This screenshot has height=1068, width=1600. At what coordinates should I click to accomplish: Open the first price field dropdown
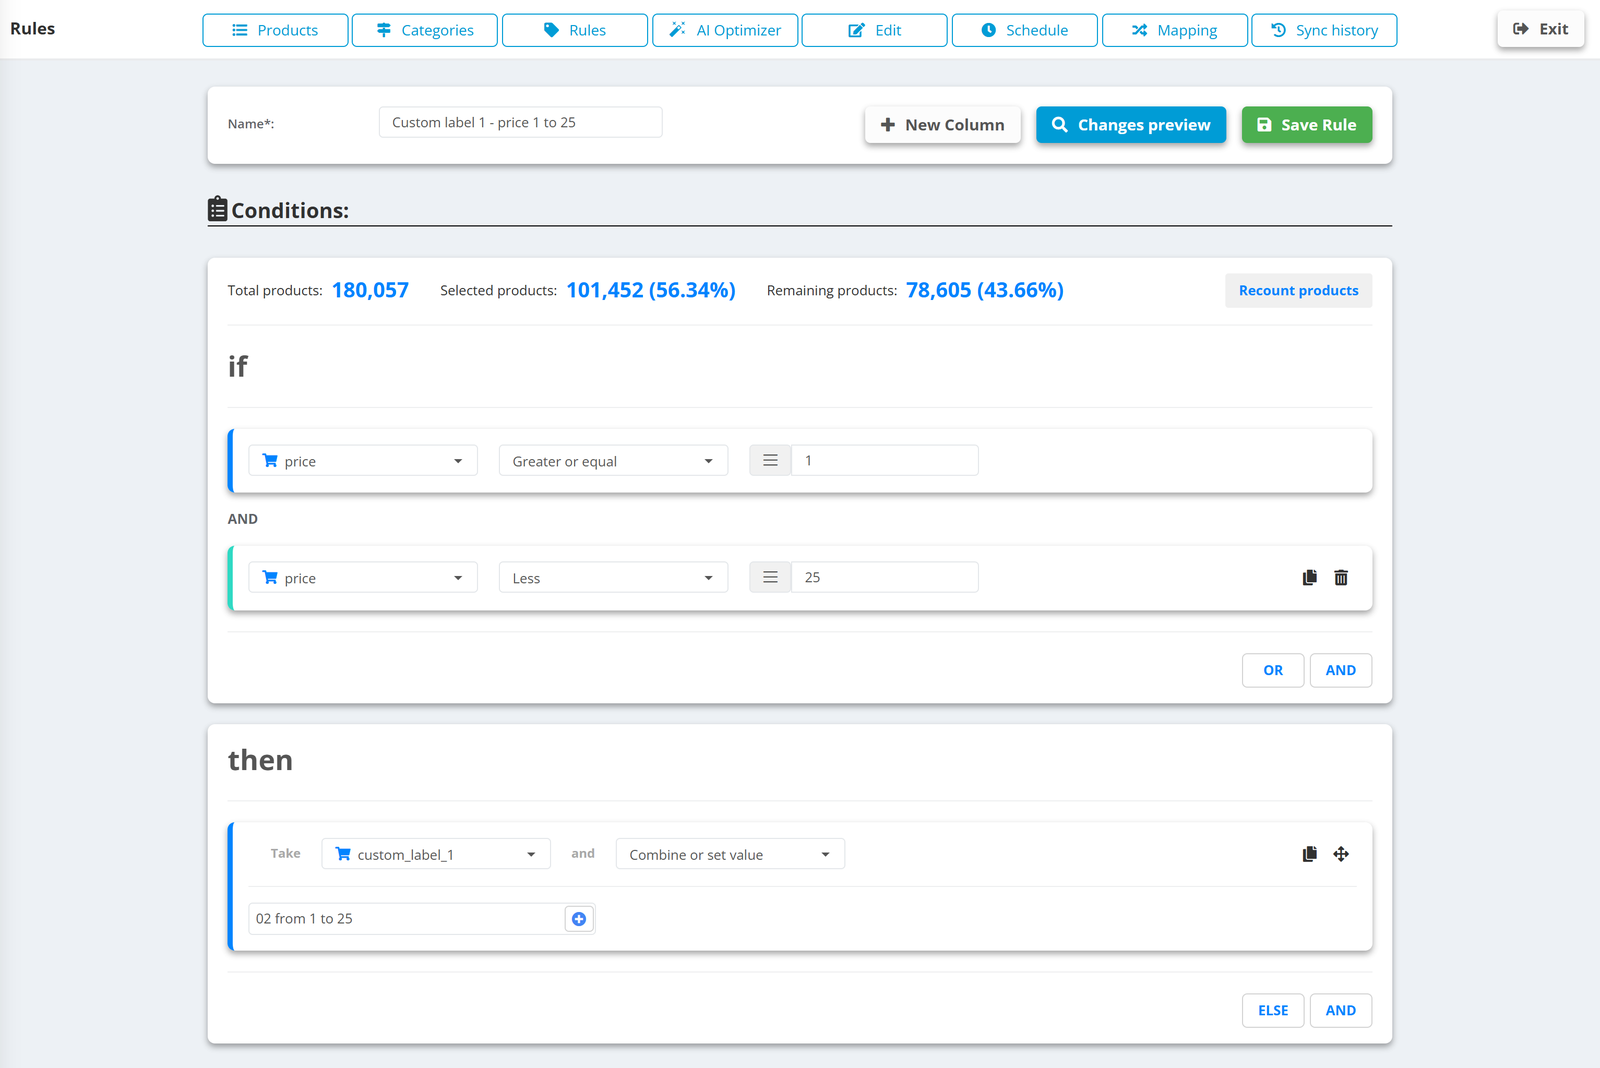(x=363, y=461)
